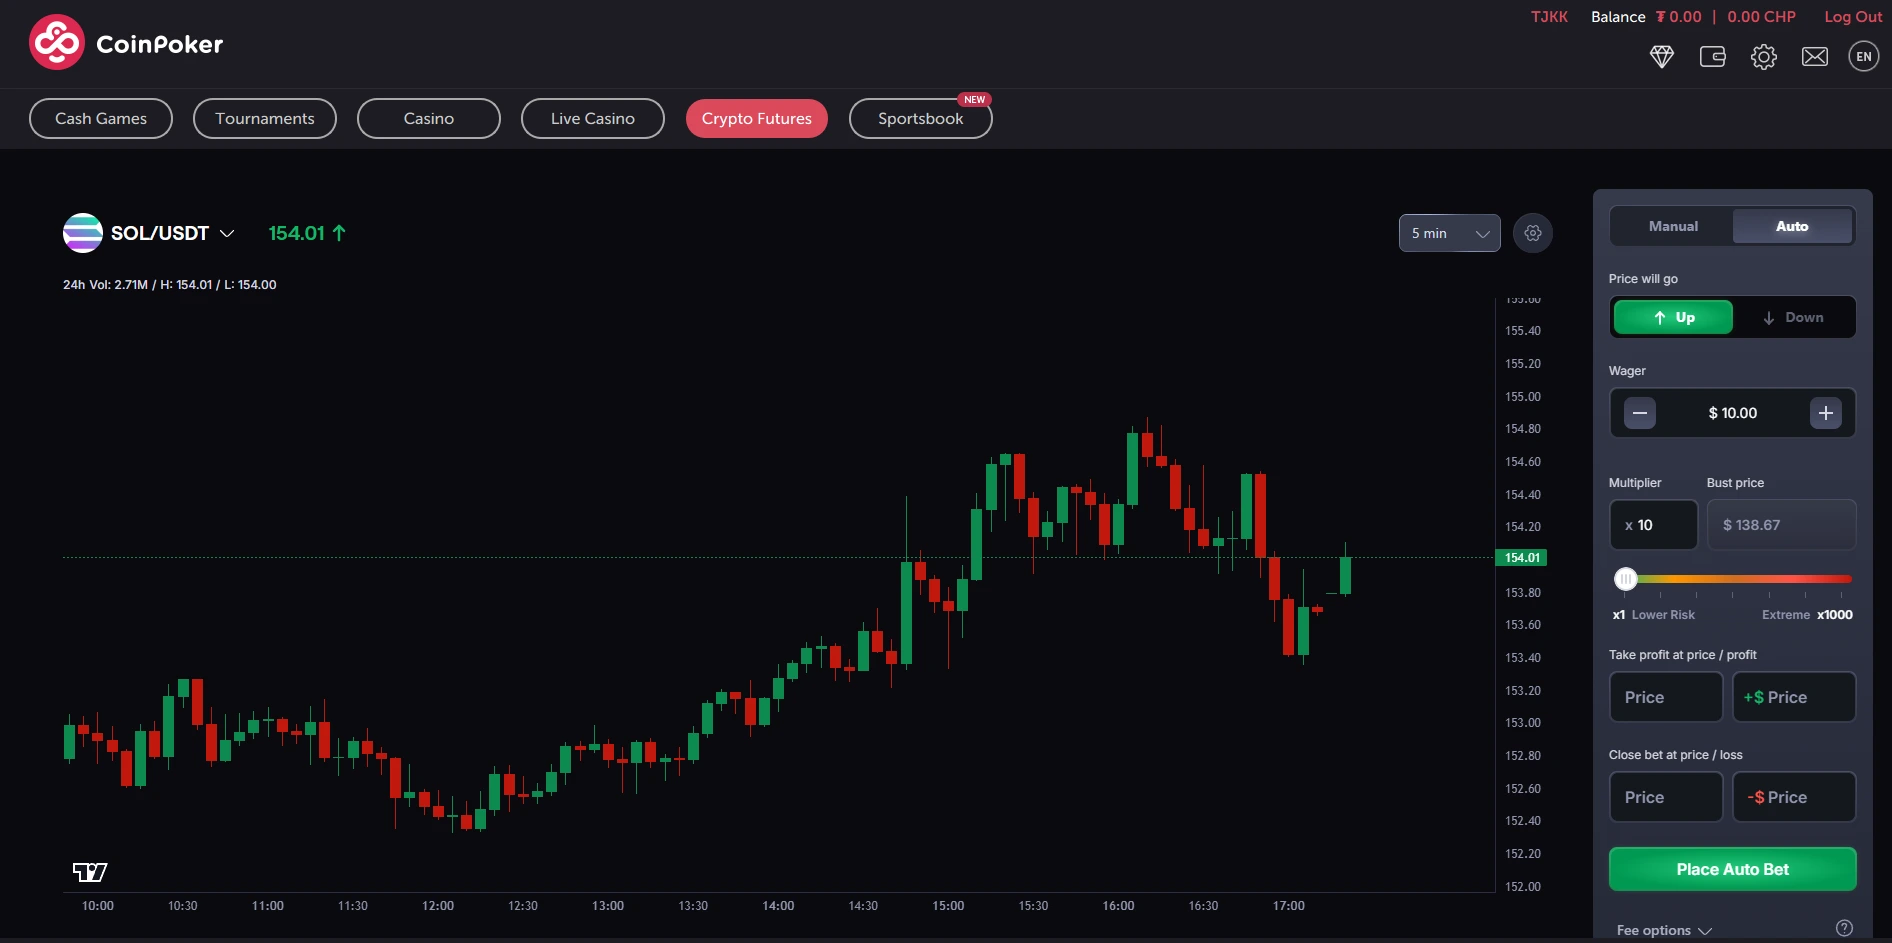Open the 5 min timeframe dropdown

pos(1449,233)
